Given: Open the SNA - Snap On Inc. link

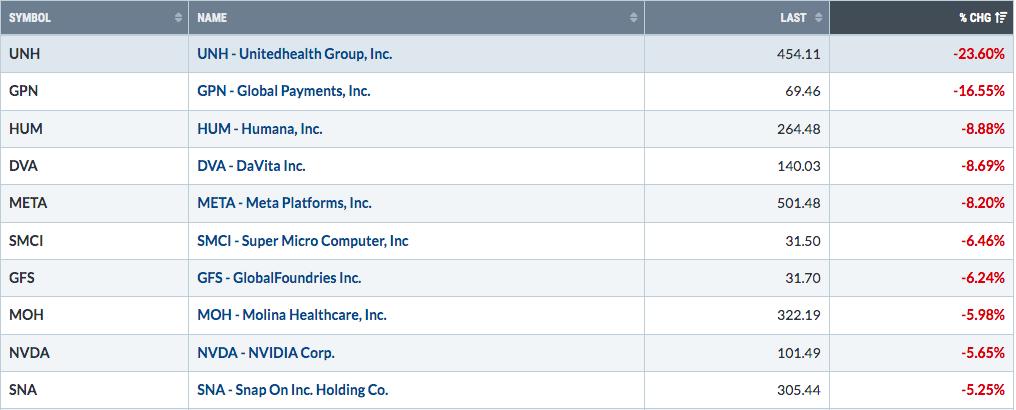Looking at the screenshot, I should point(293,390).
